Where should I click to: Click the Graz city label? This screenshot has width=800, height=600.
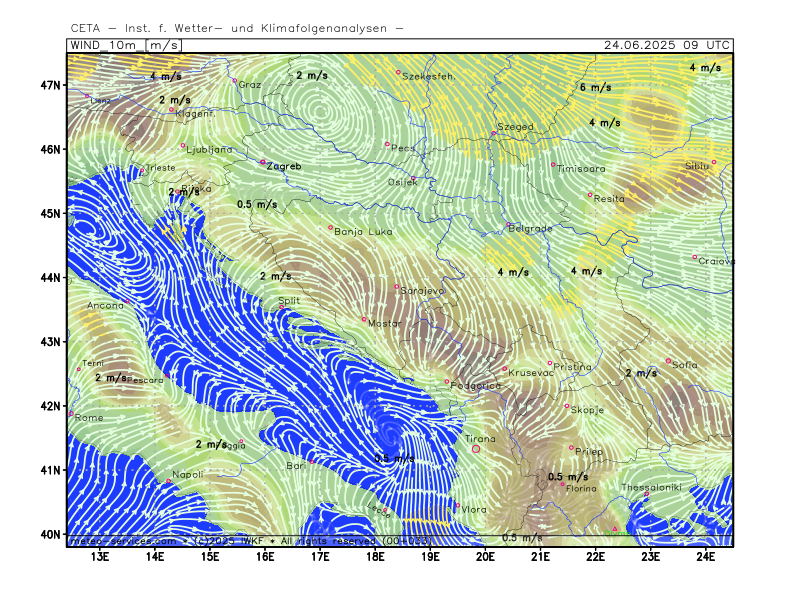[250, 85]
